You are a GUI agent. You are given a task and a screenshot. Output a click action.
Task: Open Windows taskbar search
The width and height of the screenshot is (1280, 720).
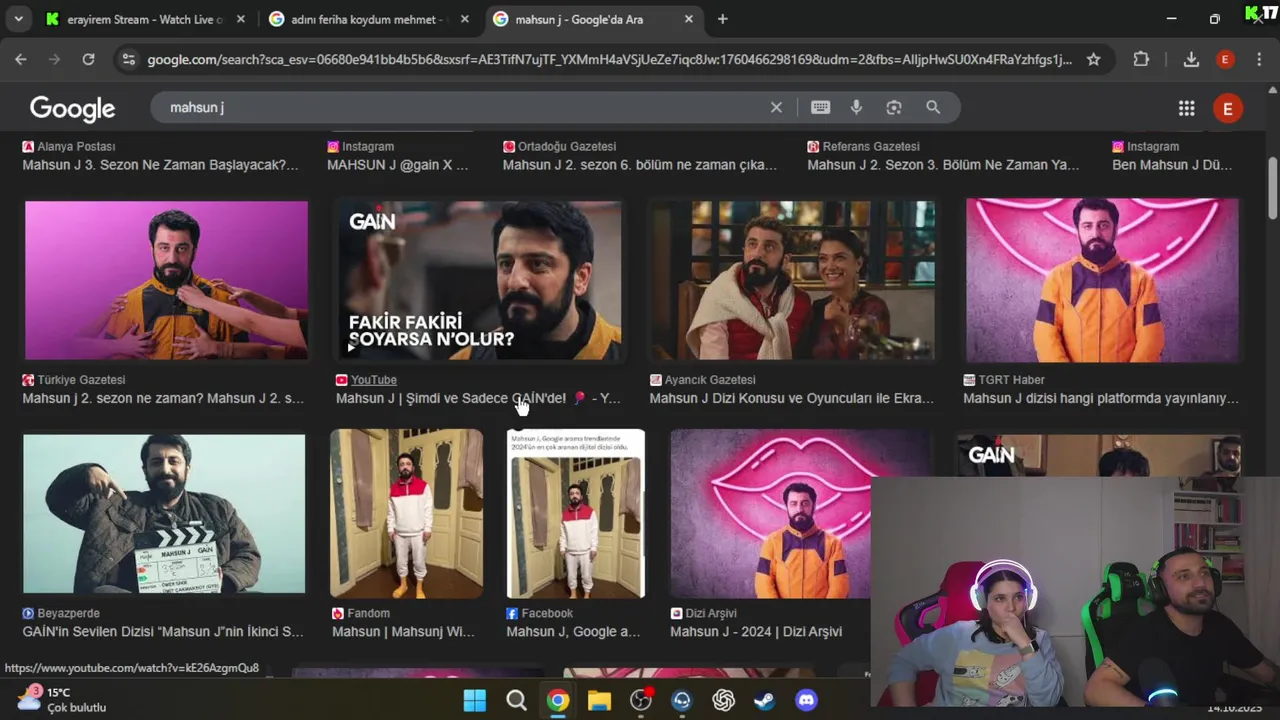tap(516, 700)
